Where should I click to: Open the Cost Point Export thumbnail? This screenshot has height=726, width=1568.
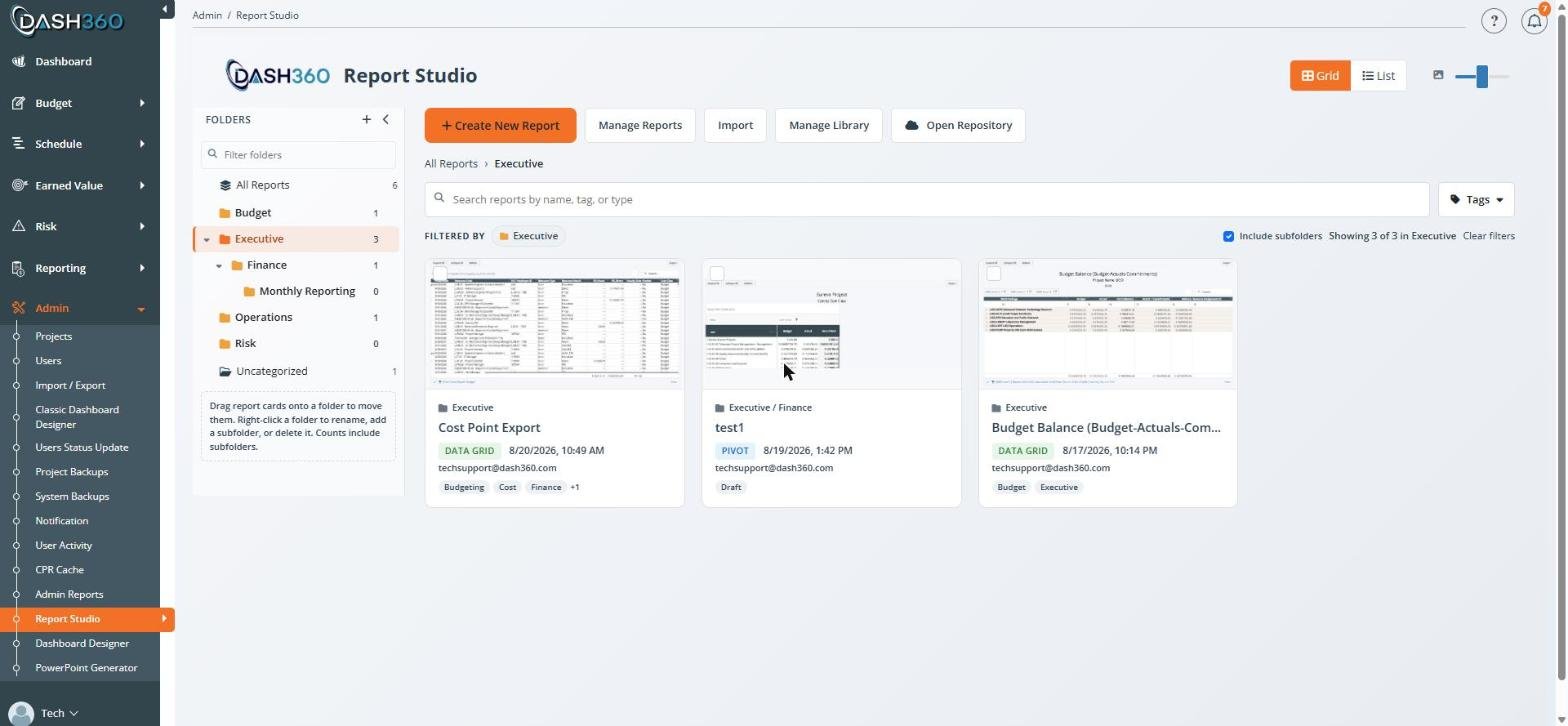coord(555,324)
